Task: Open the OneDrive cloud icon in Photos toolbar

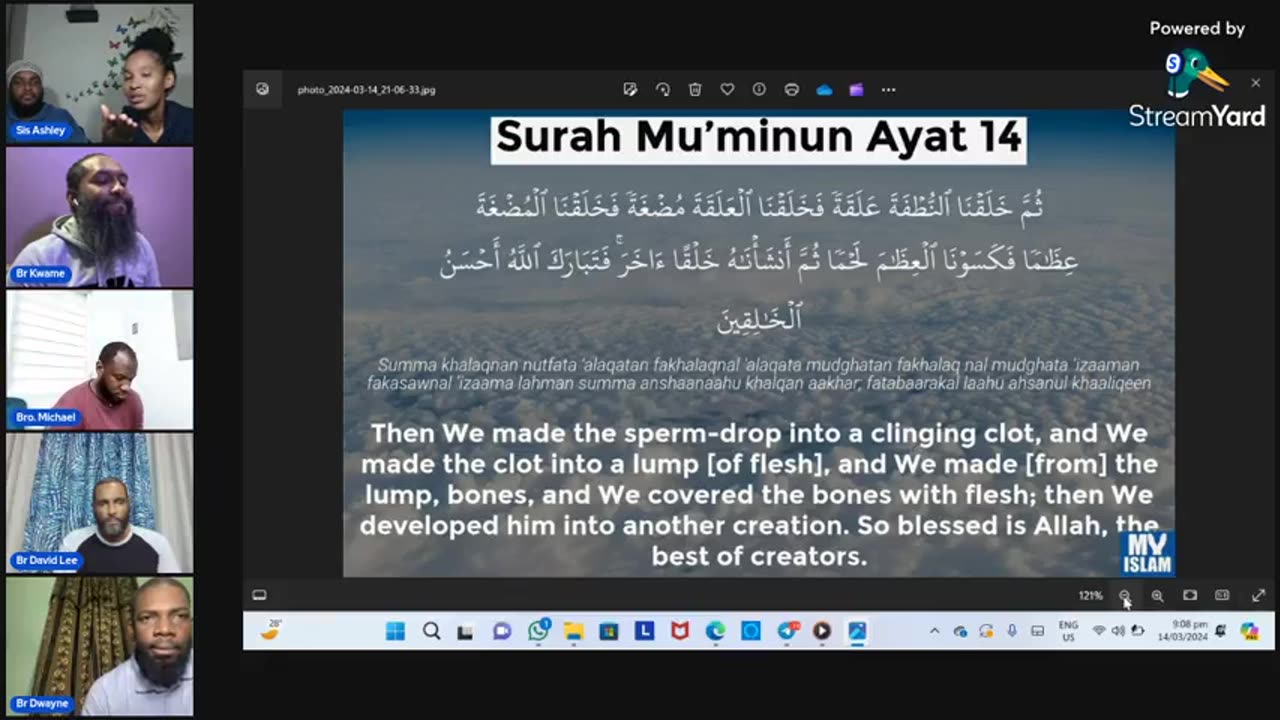Action: [824, 89]
